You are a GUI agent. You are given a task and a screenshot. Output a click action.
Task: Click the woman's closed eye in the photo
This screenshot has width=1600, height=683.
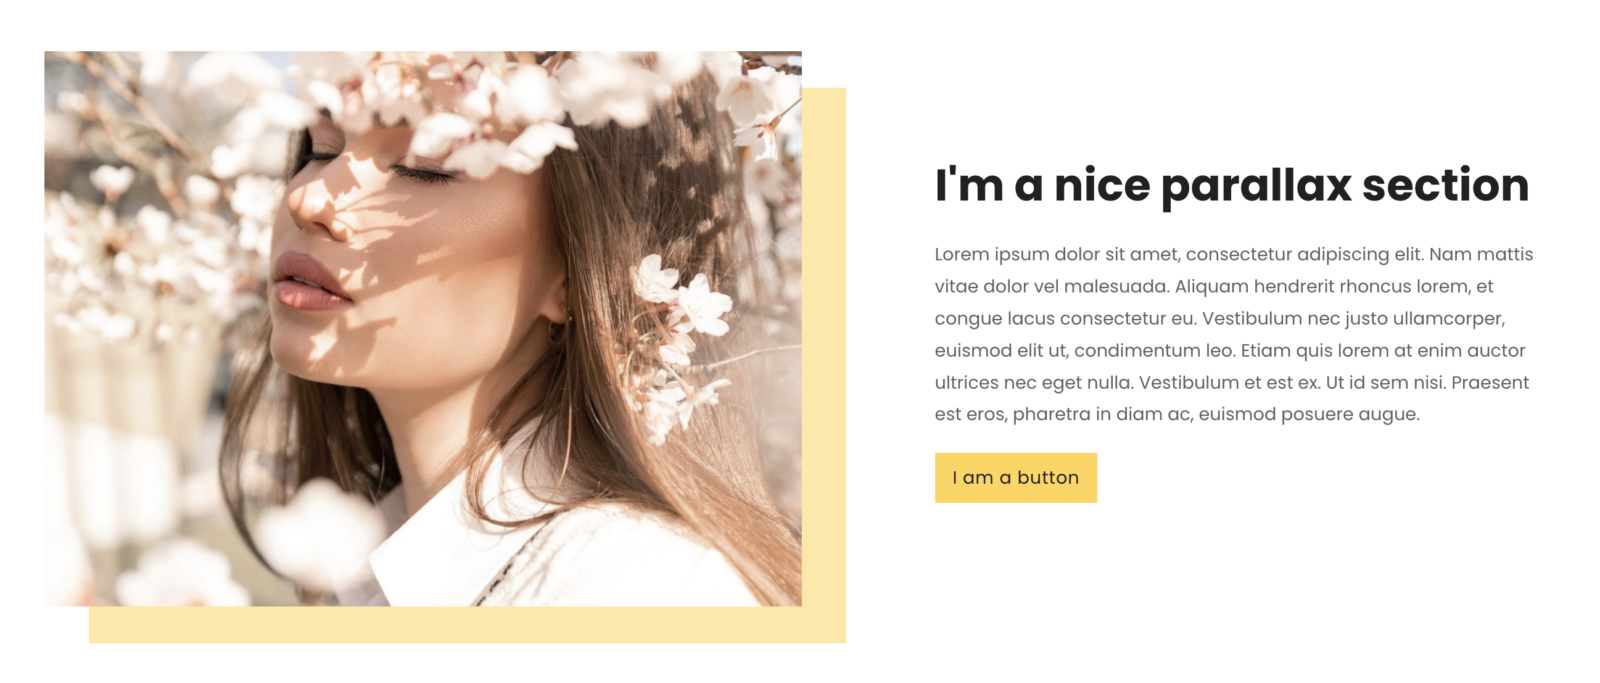pos(425,174)
